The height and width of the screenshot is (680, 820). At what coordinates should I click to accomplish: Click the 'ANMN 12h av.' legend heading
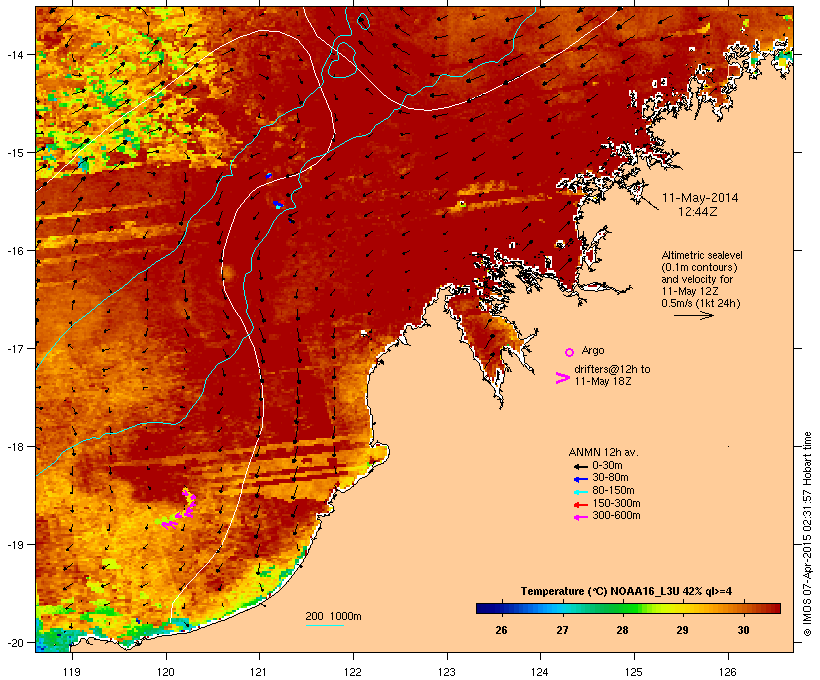(603, 452)
